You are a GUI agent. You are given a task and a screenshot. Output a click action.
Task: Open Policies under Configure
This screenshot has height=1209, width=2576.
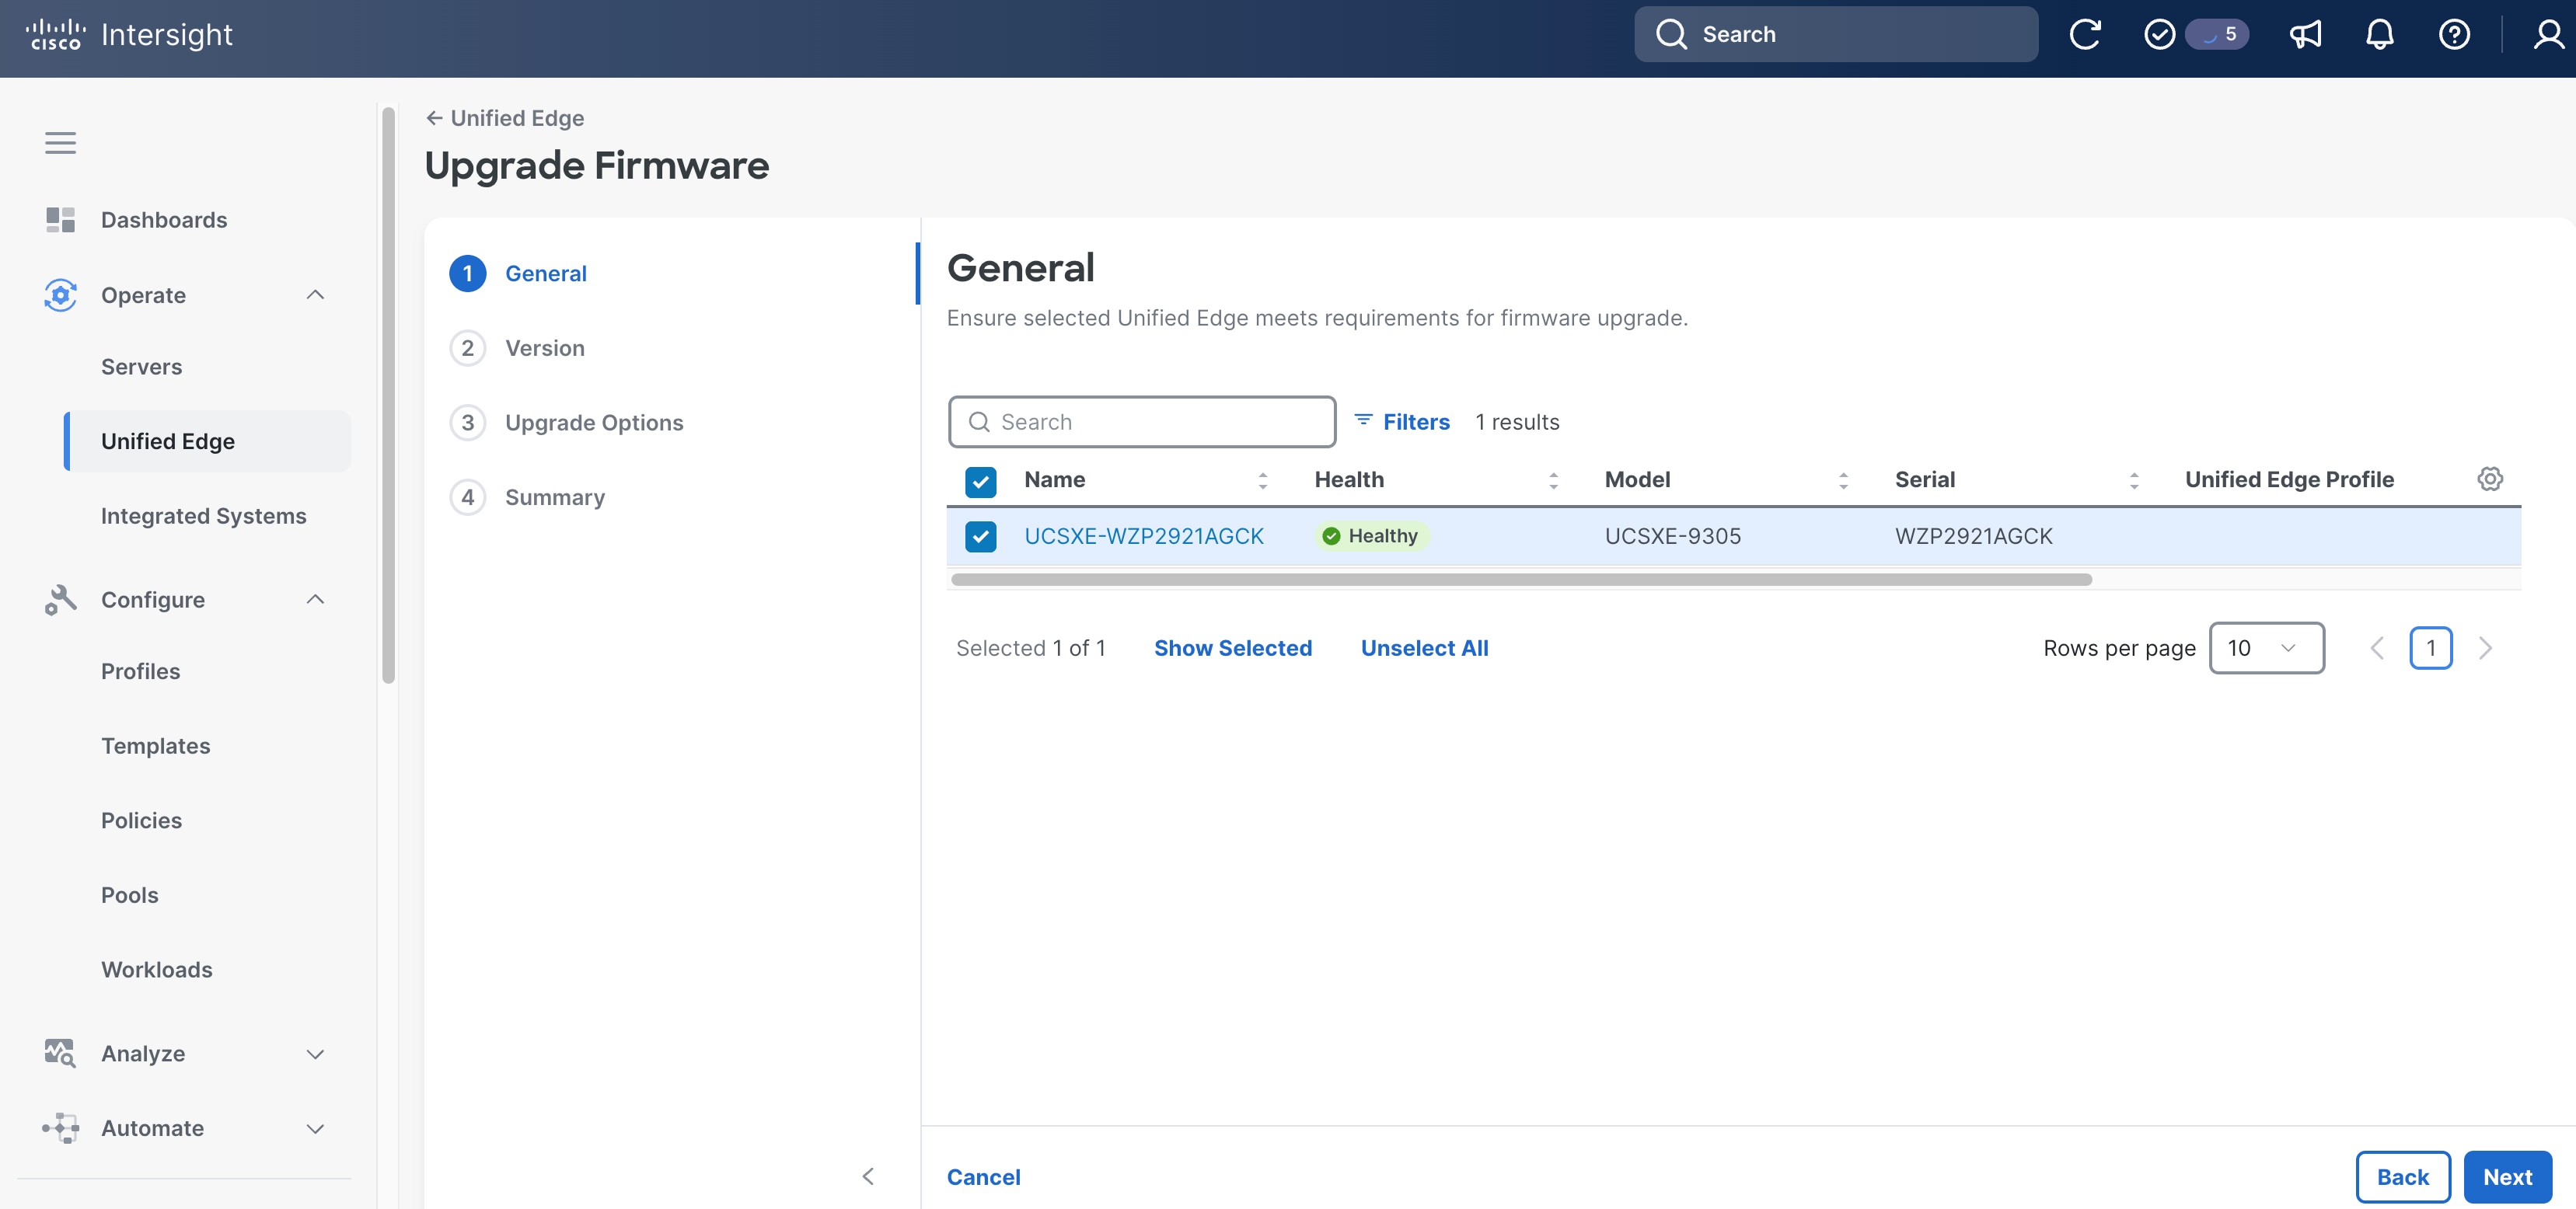(x=141, y=820)
